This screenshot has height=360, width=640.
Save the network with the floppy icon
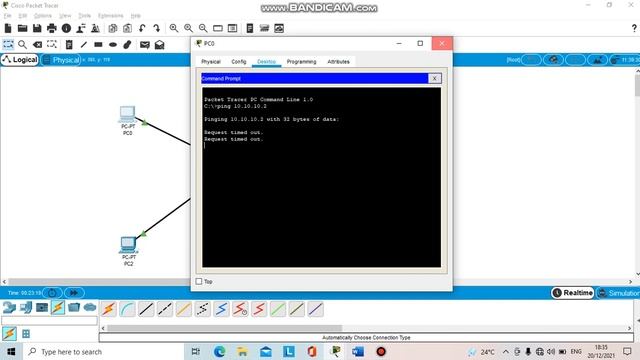coord(37,28)
